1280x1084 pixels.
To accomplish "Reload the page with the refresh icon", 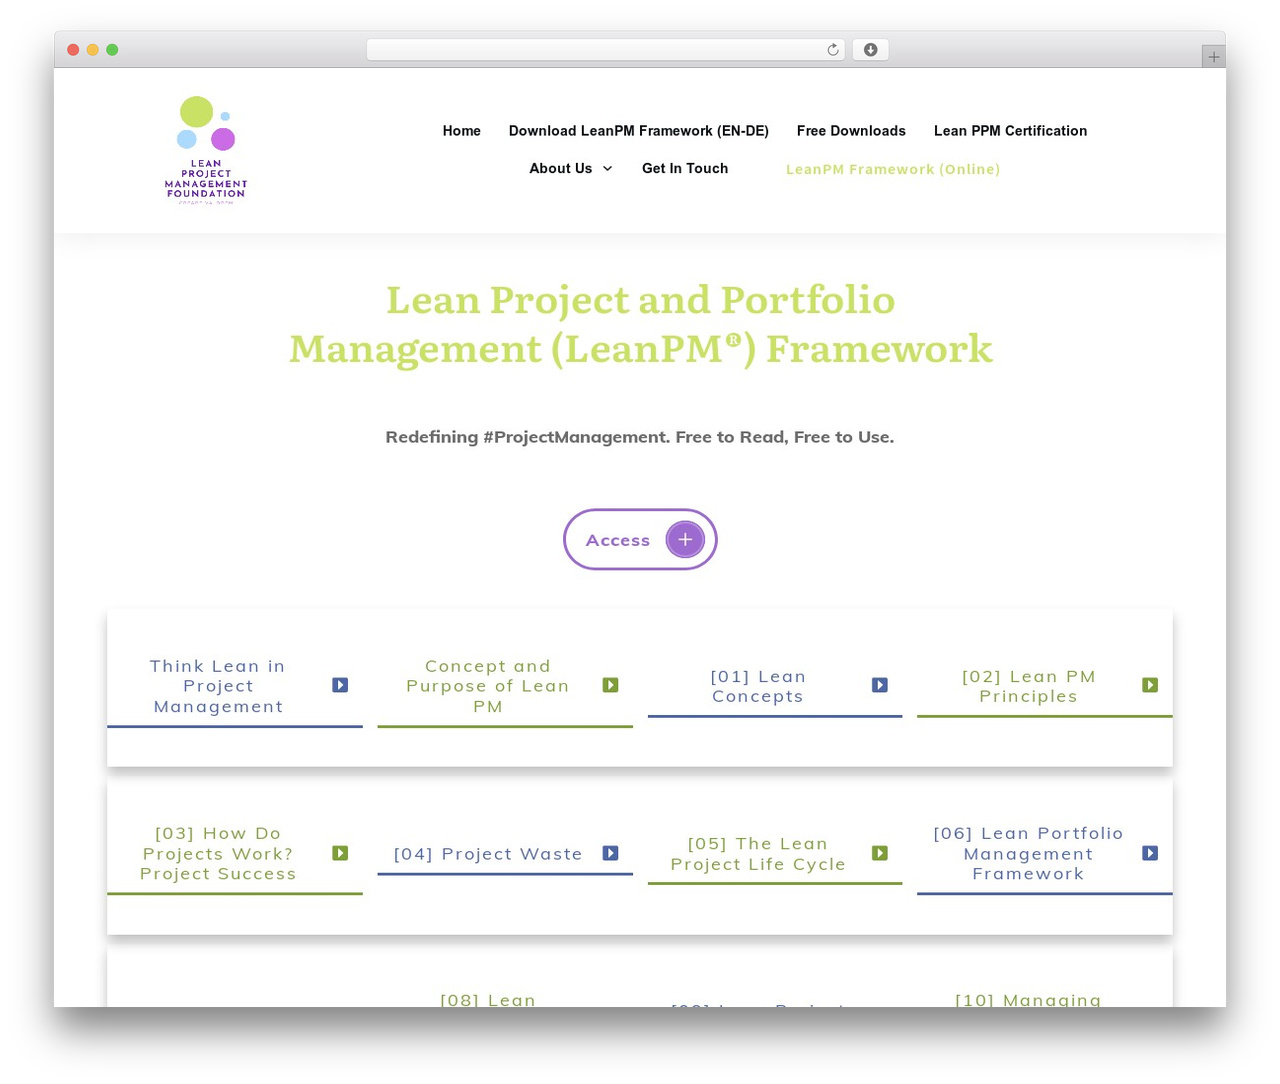I will [832, 50].
